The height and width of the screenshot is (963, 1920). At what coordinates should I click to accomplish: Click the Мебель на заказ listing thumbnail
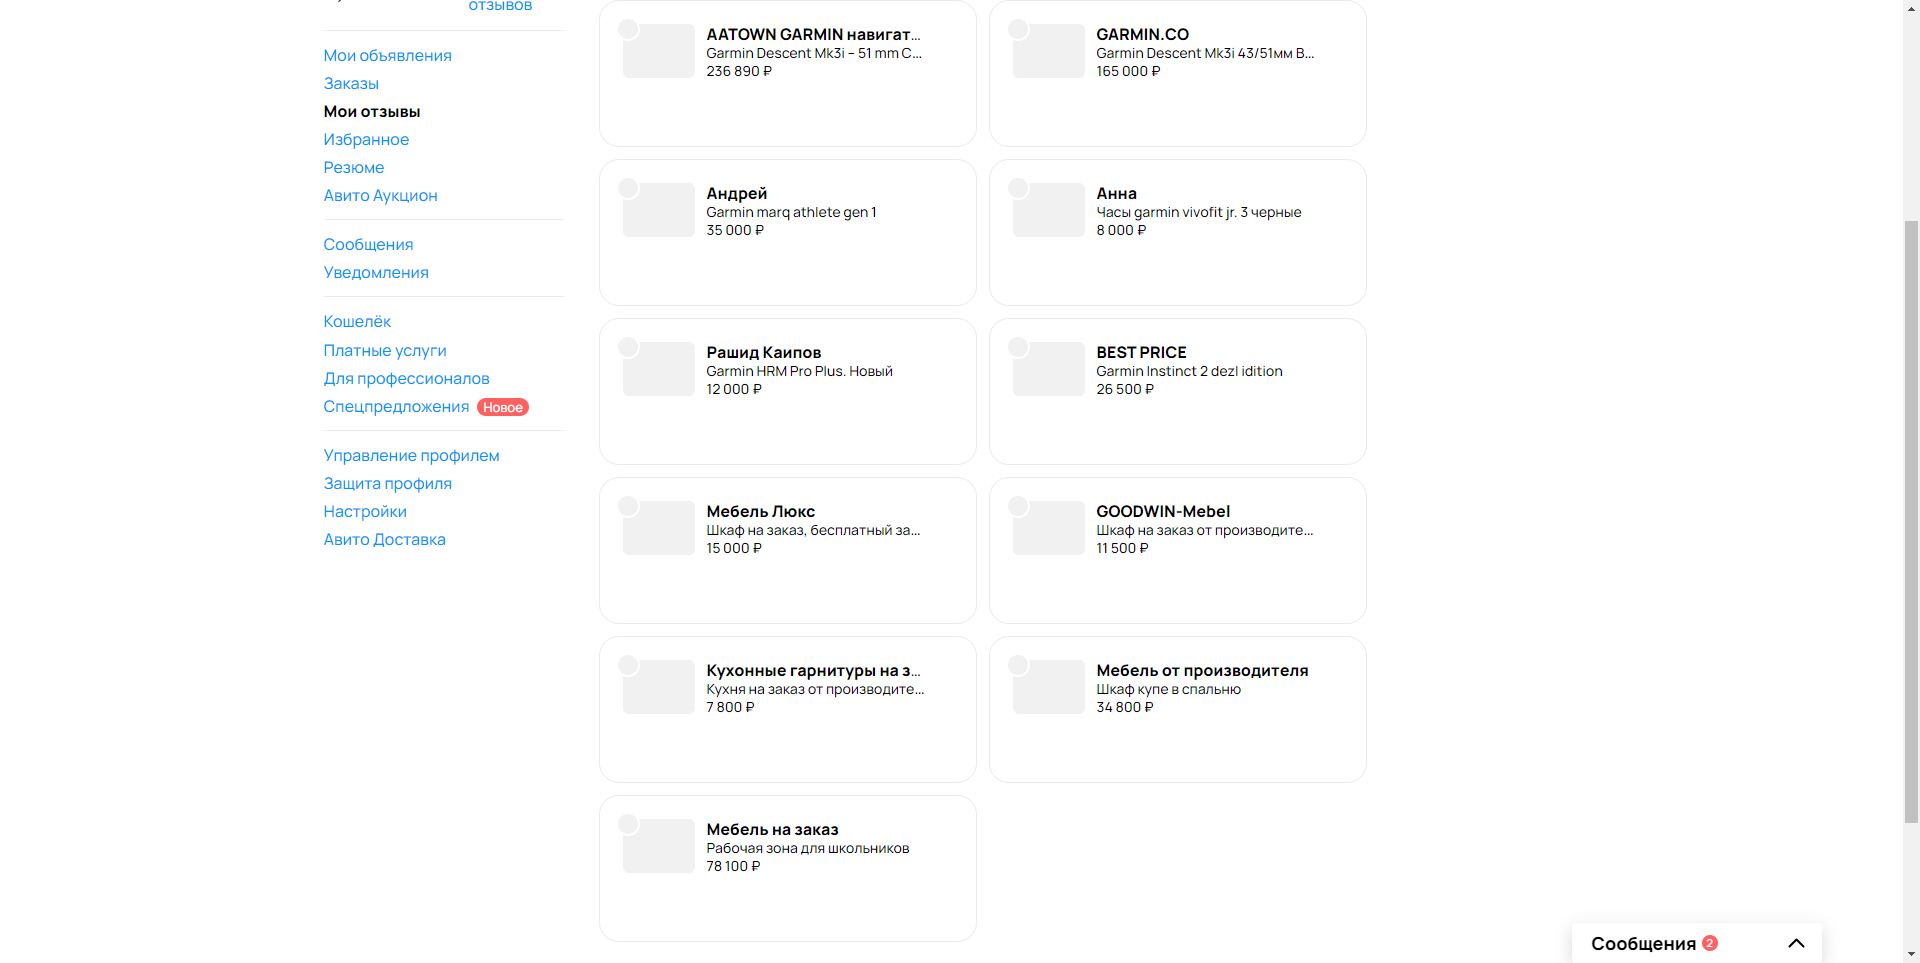658,846
